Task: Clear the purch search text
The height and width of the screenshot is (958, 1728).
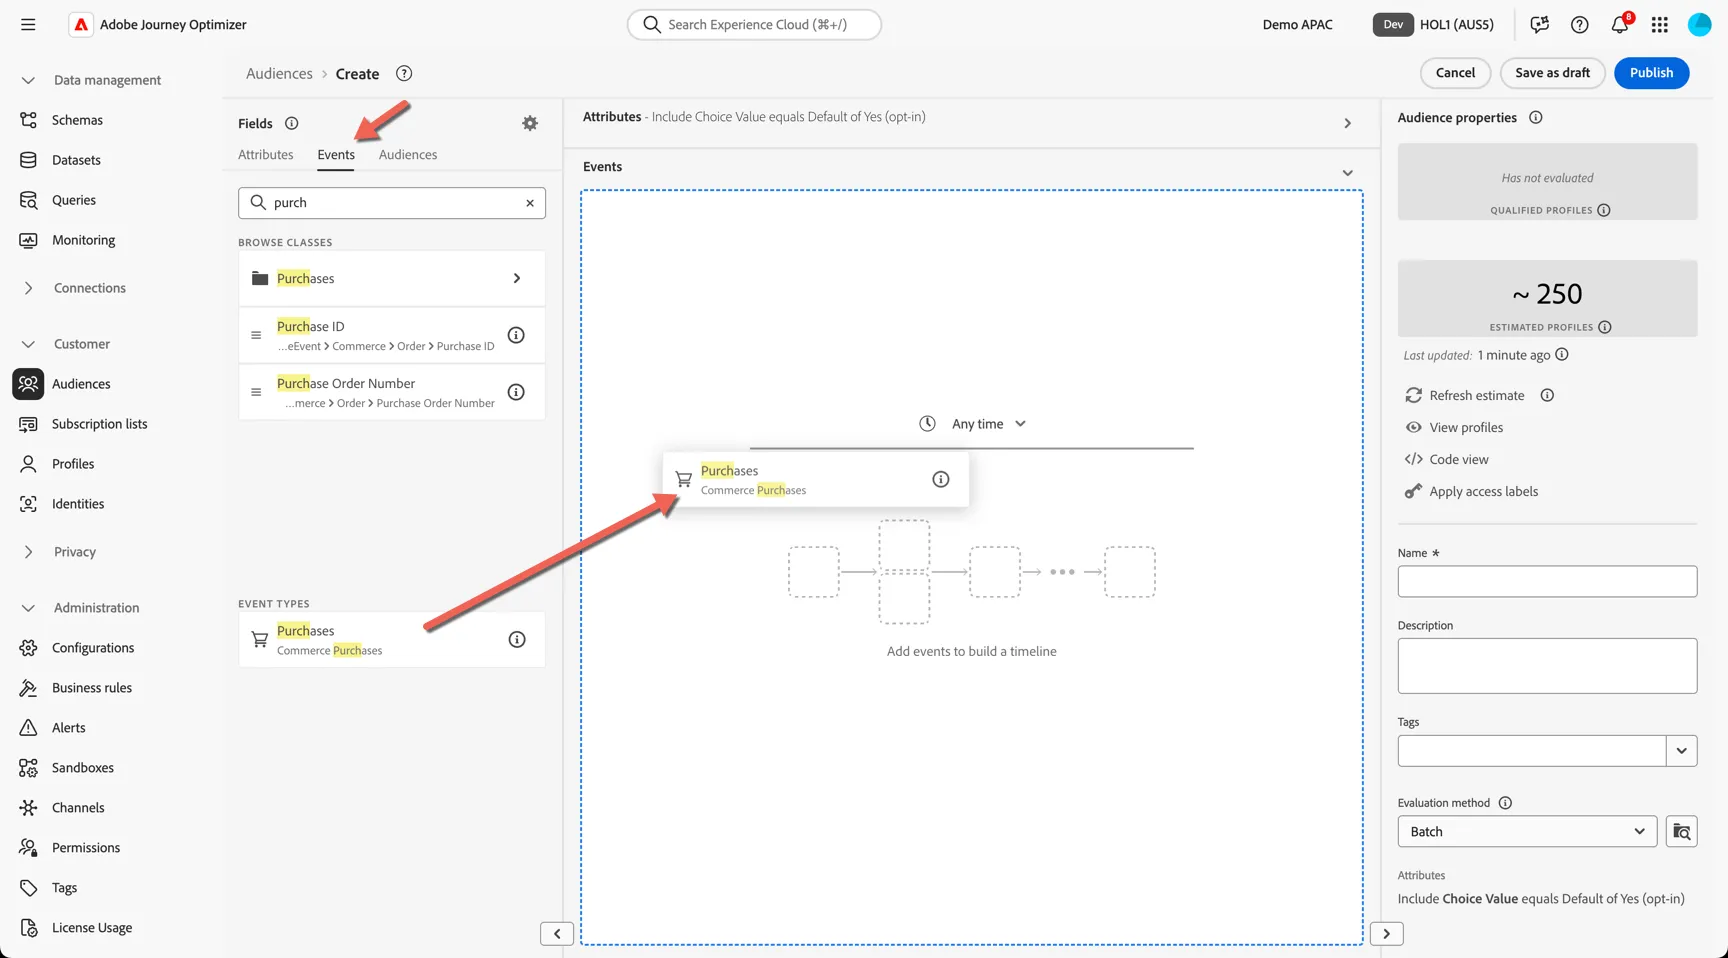Action: click(x=530, y=203)
